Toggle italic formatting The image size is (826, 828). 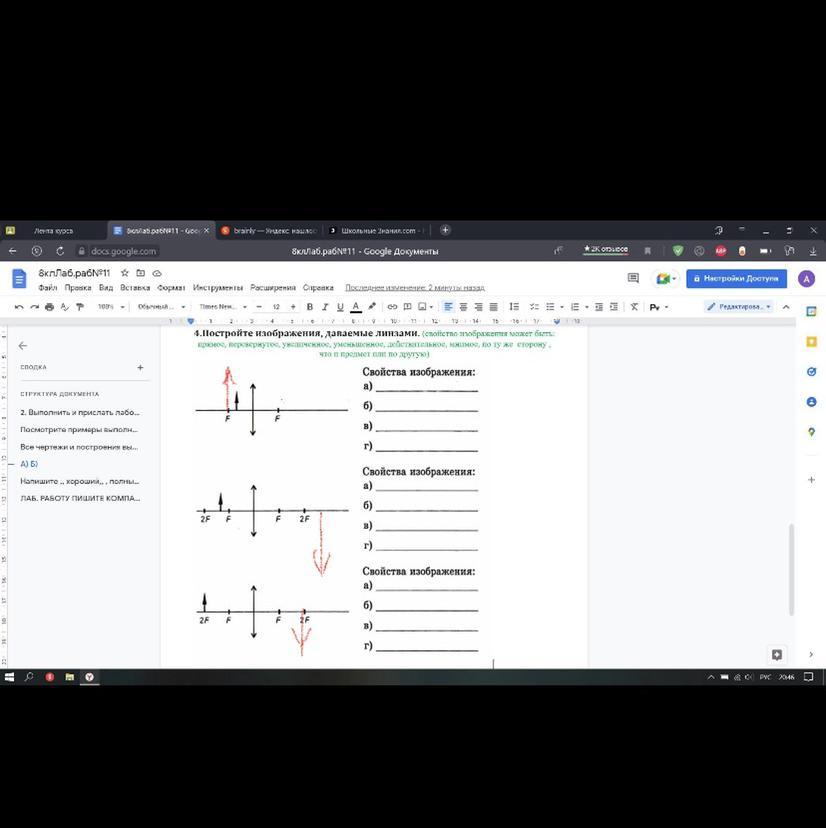click(x=325, y=307)
